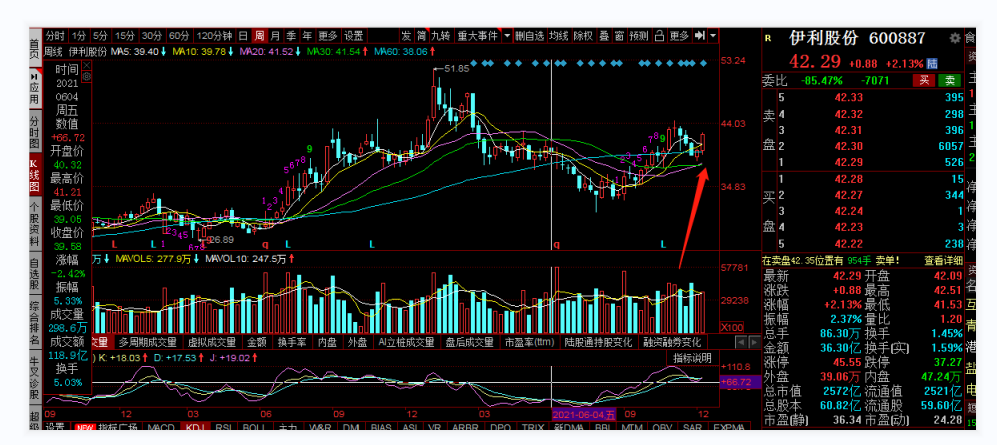Switch chart to 分时 period
The height and width of the screenshot is (445, 997).
click(x=55, y=36)
